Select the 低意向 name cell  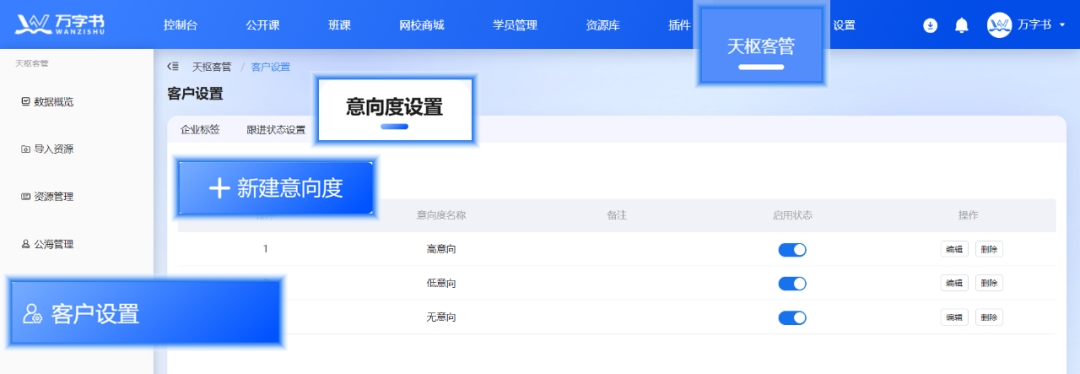(x=442, y=283)
